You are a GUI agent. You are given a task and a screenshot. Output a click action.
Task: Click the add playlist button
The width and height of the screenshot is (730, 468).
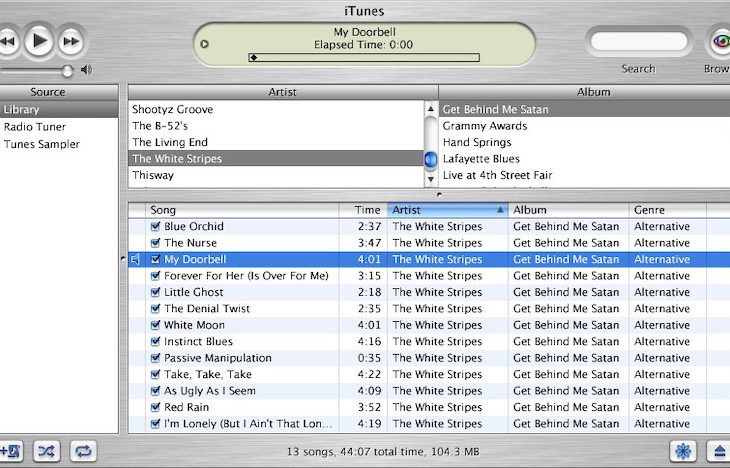click(10, 451)
